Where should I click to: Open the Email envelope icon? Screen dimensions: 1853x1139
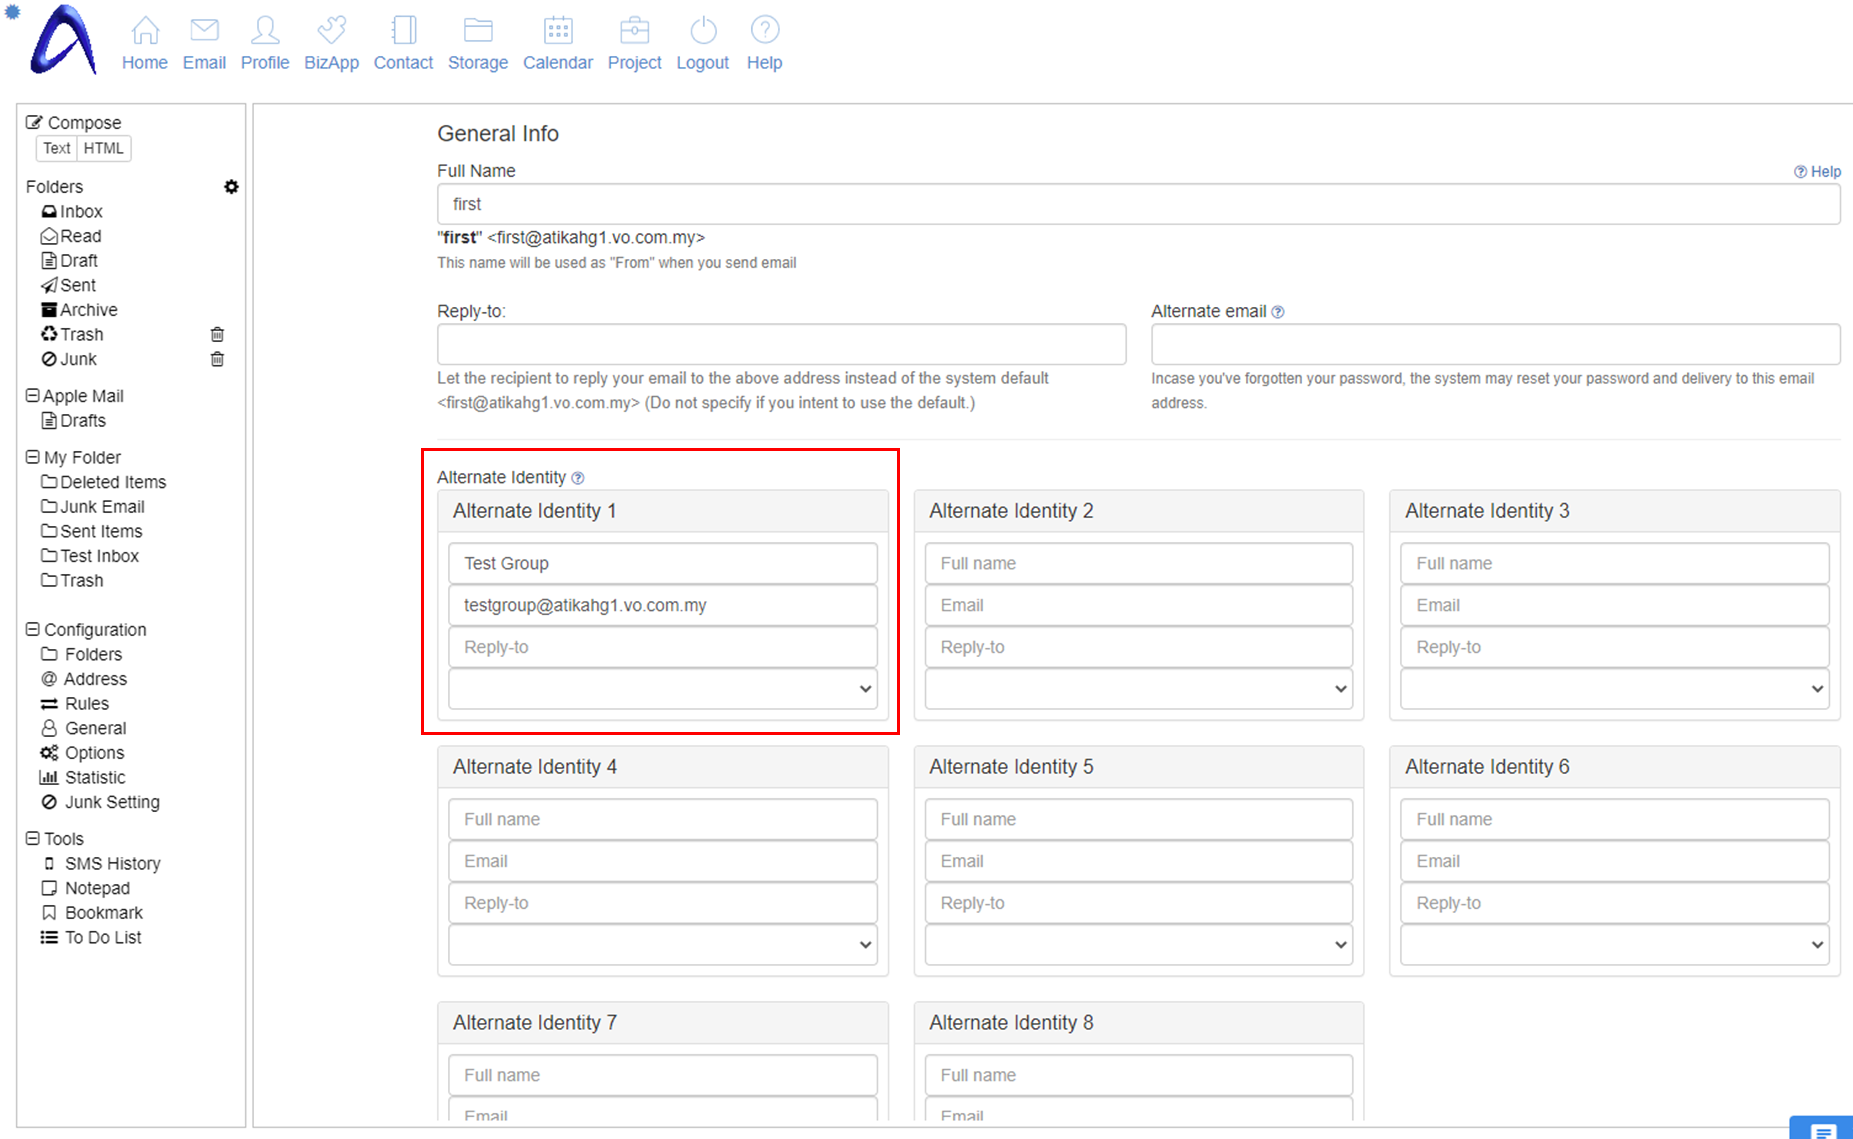point(204,30)
